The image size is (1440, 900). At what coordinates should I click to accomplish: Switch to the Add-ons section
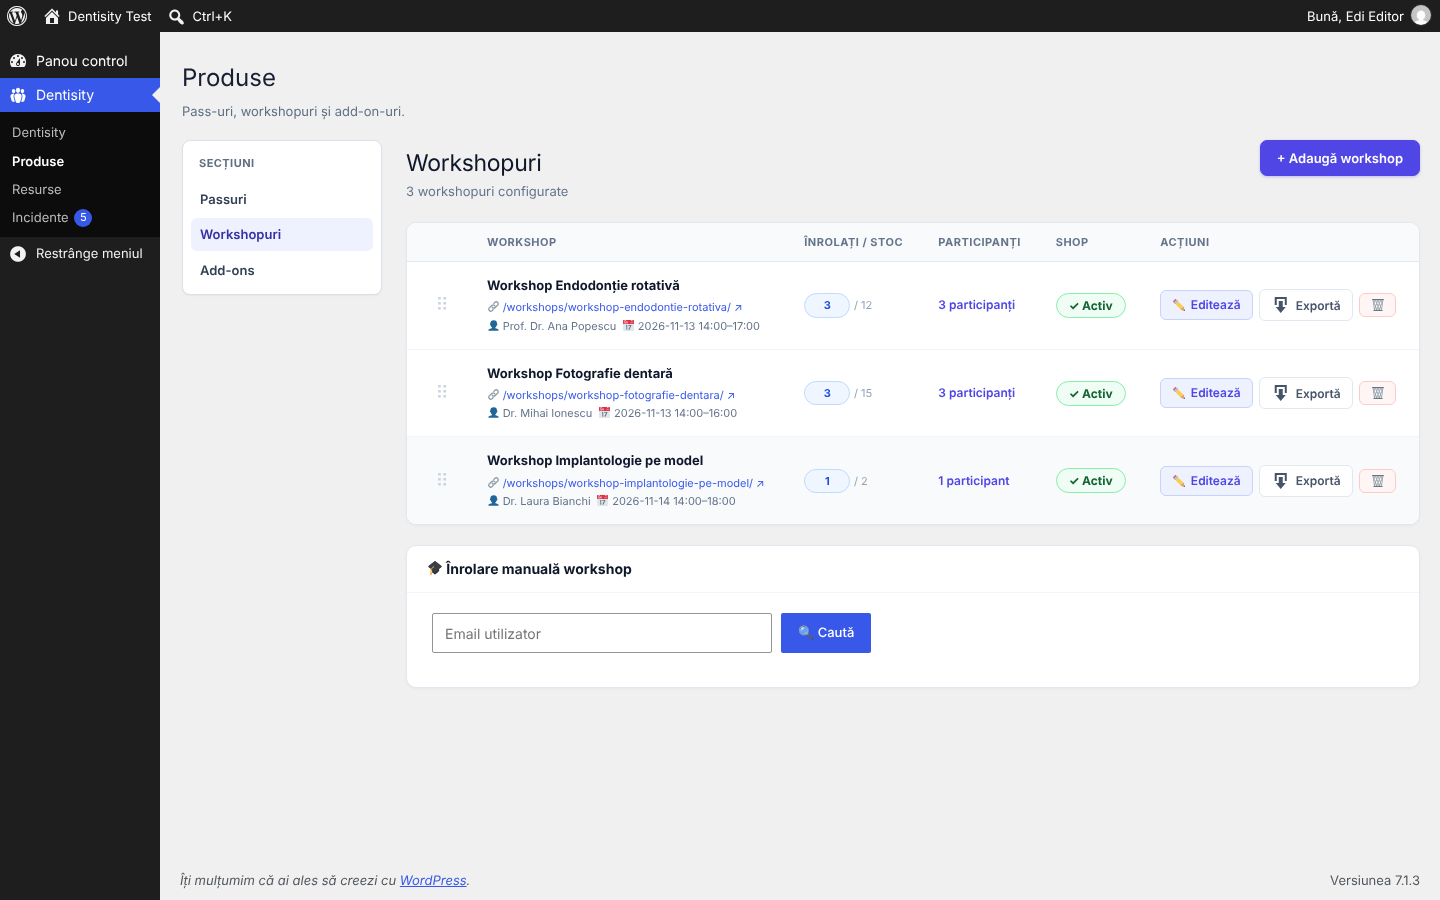point(282,270)
